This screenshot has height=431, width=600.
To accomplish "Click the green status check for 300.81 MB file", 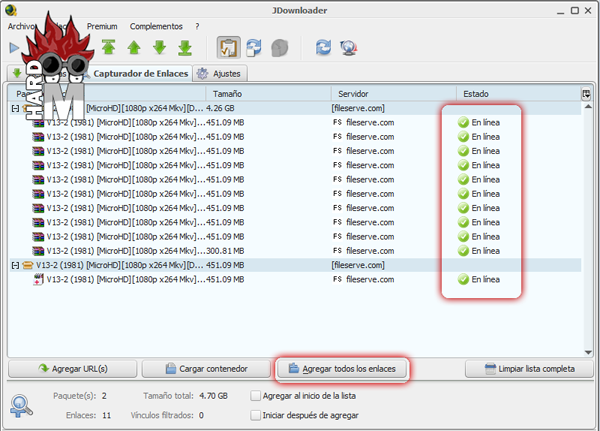I will click(x=463, y=251).
